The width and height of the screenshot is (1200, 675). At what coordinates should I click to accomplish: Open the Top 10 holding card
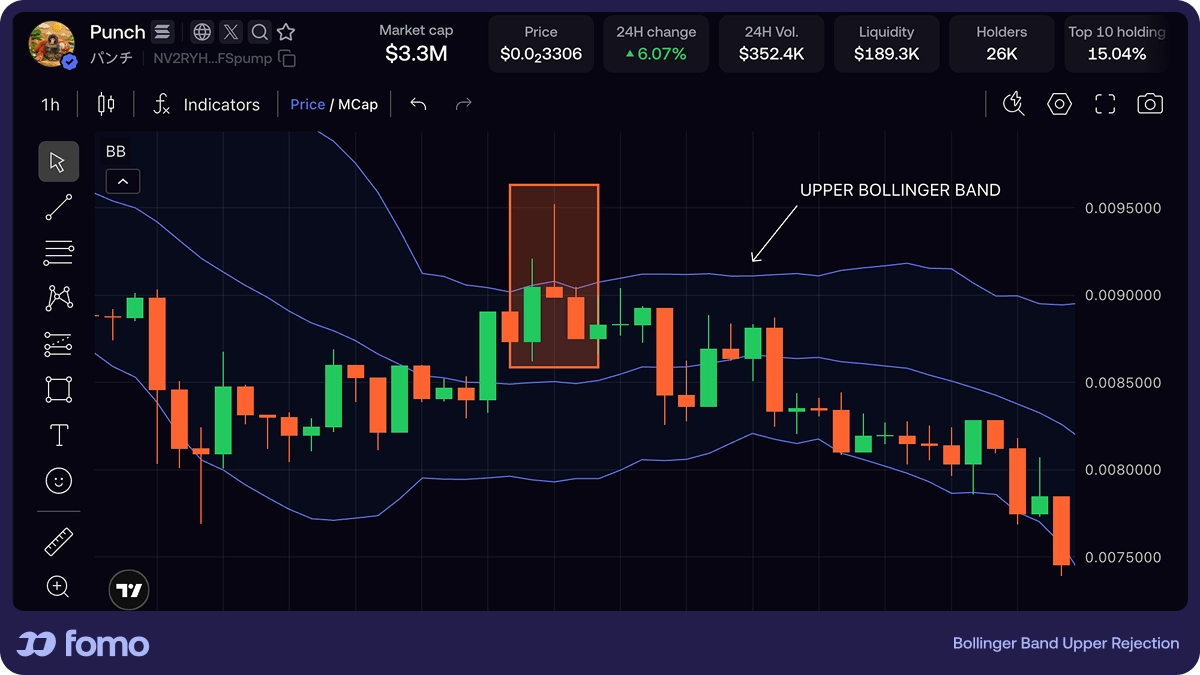click(x=1116, y=44)
